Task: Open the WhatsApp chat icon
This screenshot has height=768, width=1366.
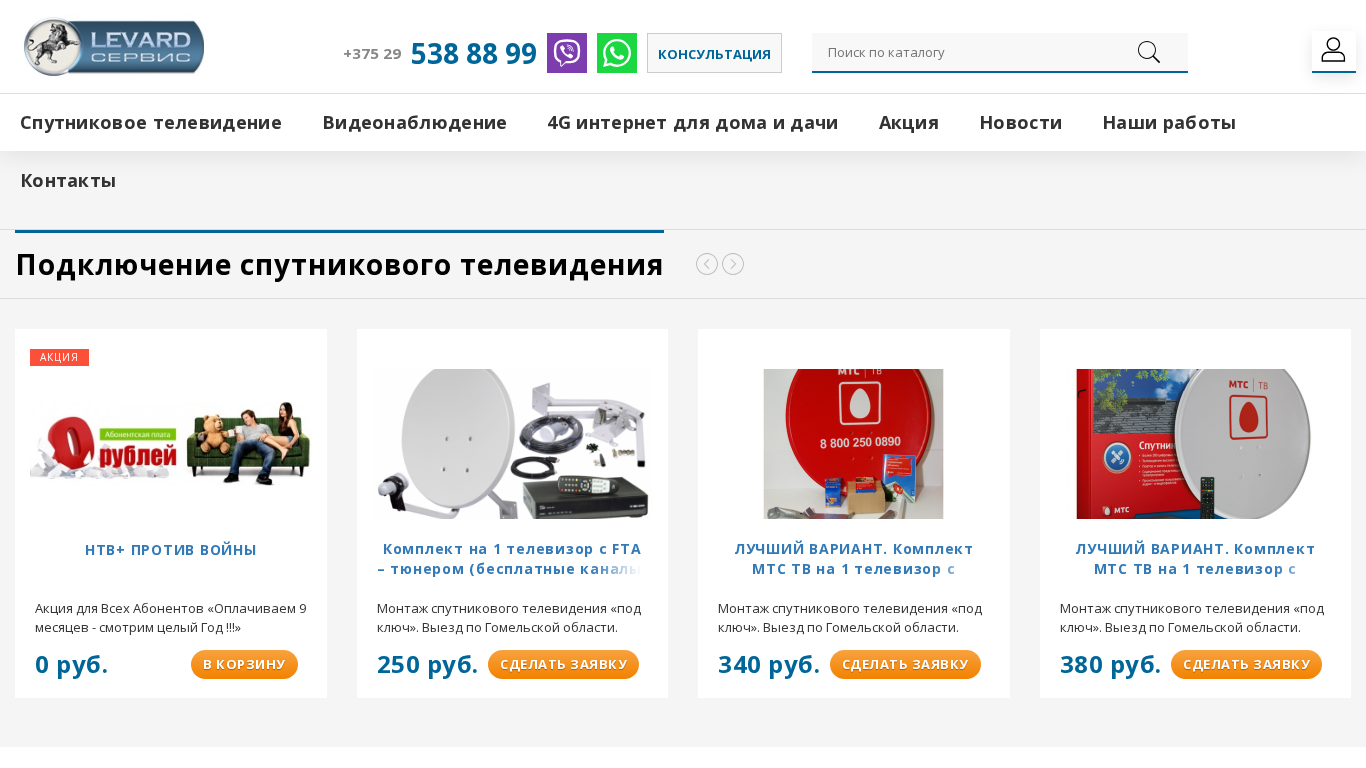Action: [617, 53]
